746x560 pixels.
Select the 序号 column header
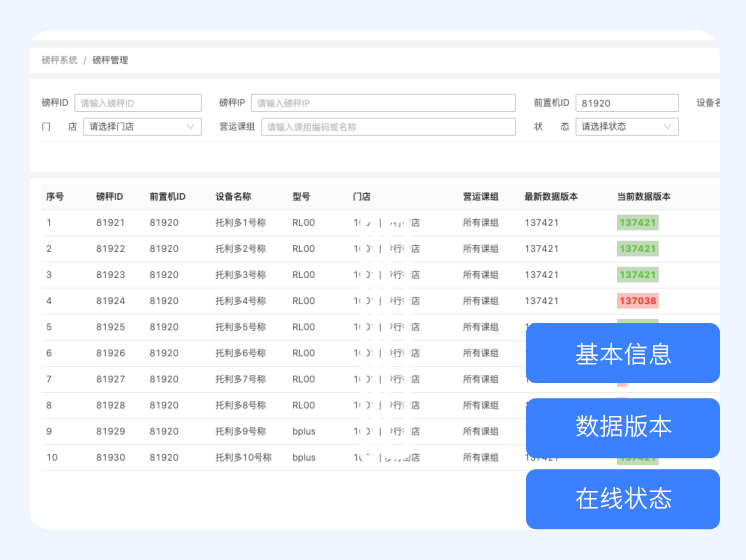point(55,196)
